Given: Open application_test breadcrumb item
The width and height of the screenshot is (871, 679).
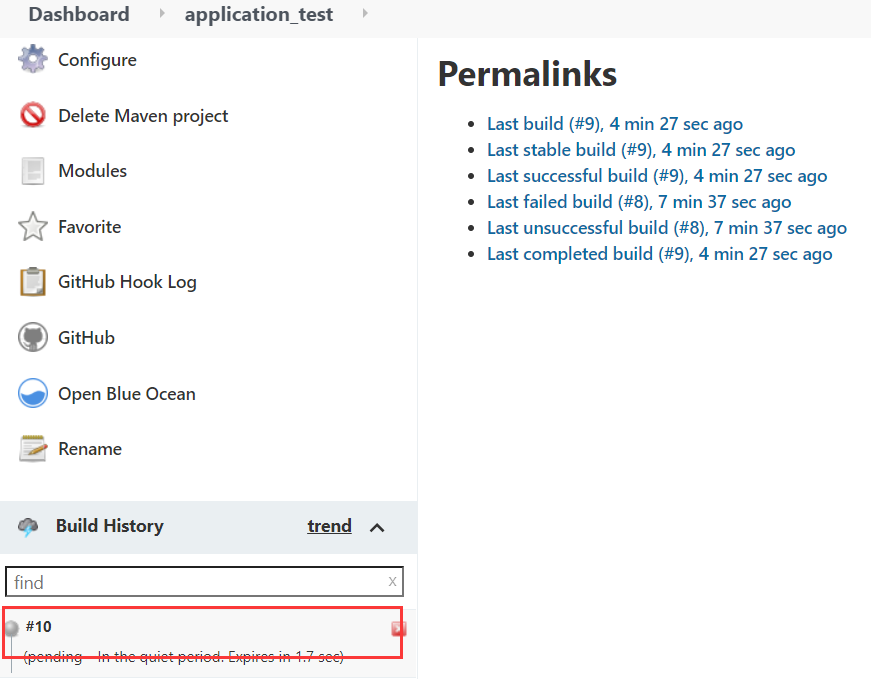Looking at the screenshot, I should (x=259, y=14).
